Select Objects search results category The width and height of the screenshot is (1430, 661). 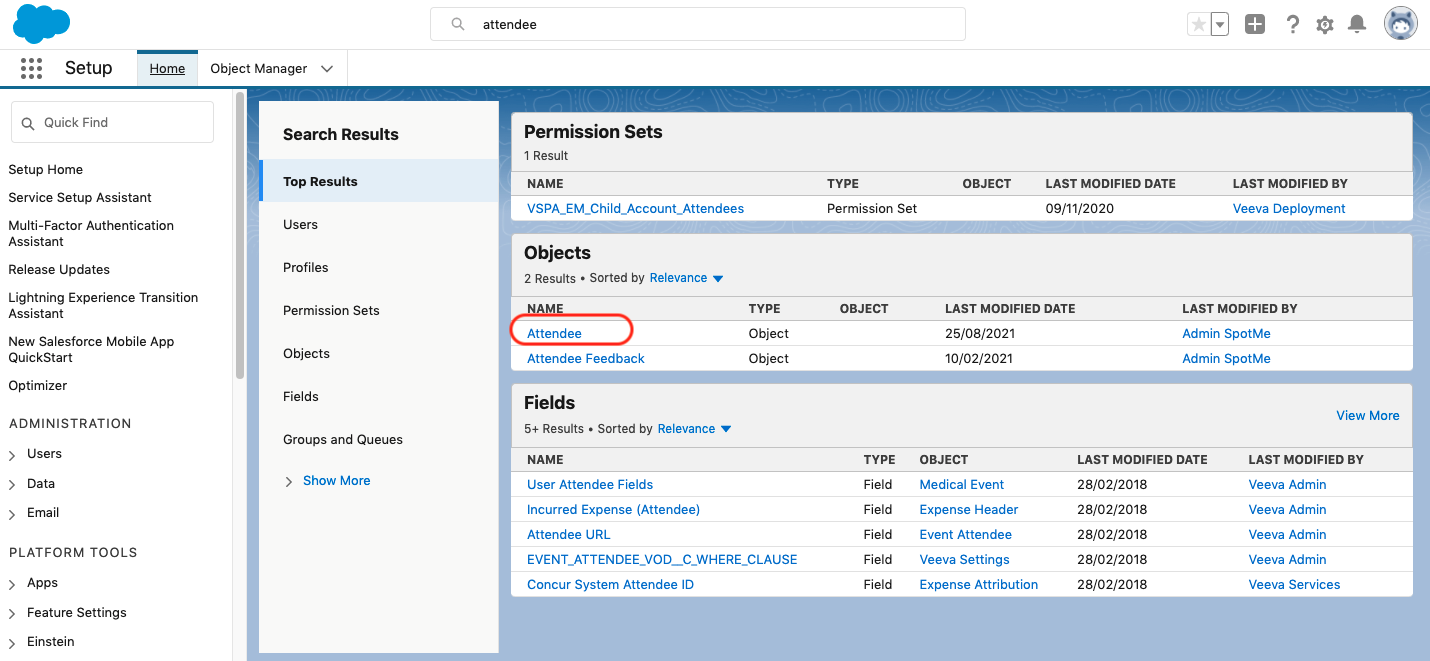[x=306, y=353]
